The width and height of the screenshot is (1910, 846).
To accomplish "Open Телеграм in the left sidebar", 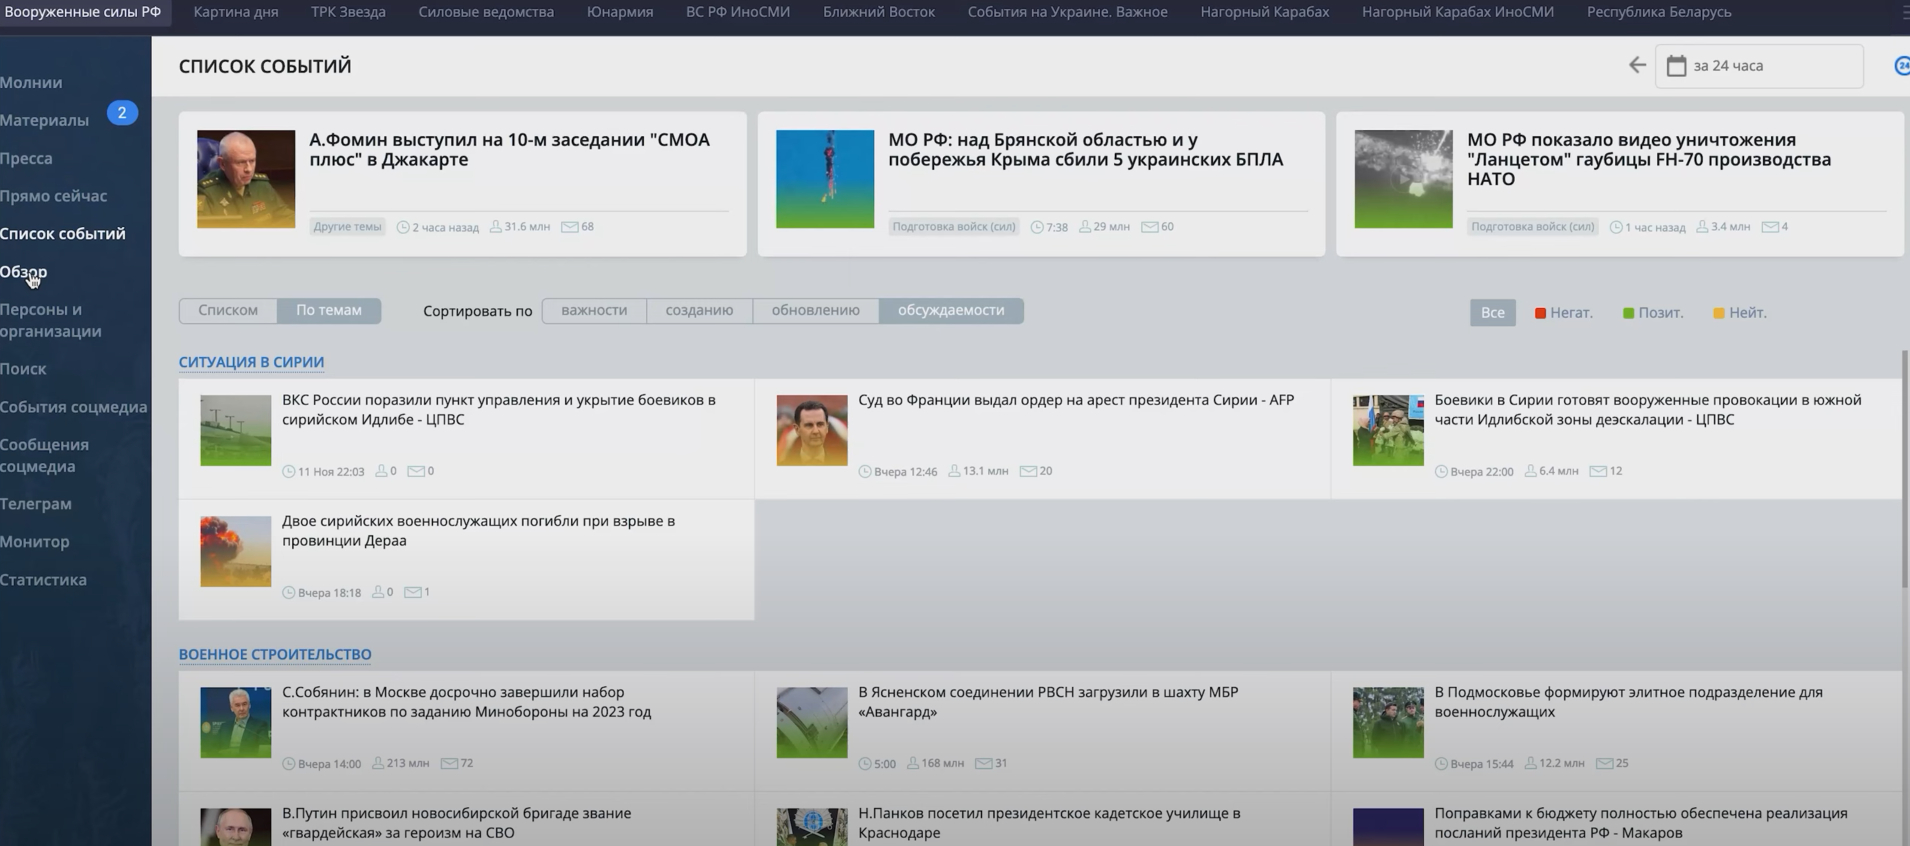I will click(x=36, y=504).
